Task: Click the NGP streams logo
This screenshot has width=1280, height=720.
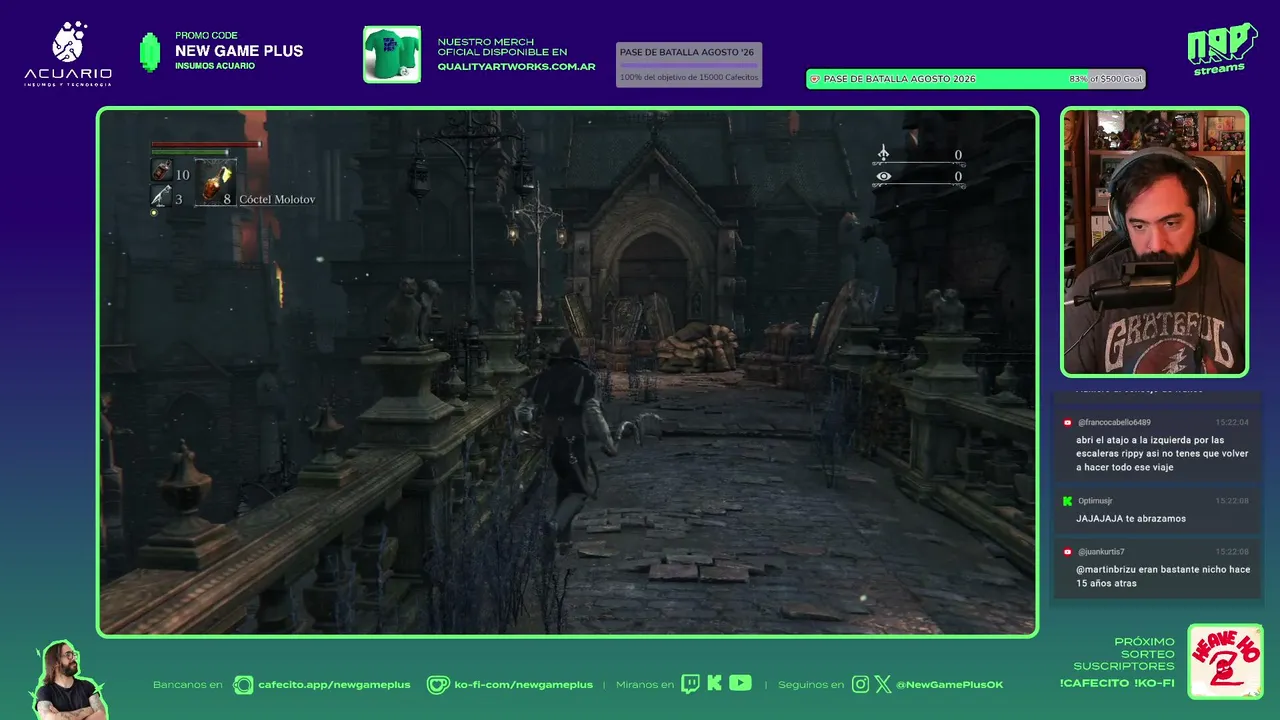Action: (x=1221, y=49)
